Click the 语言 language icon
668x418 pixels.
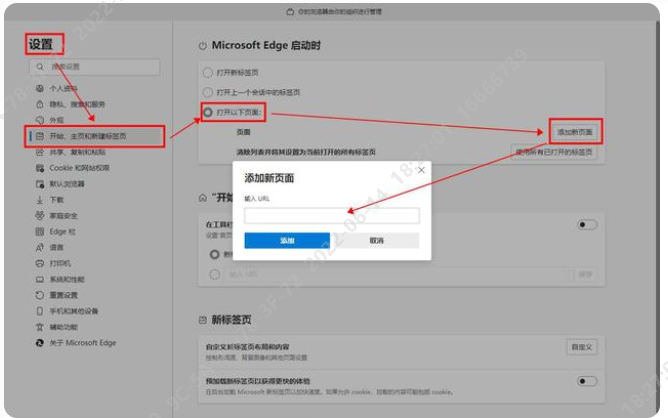coord(40,247)
